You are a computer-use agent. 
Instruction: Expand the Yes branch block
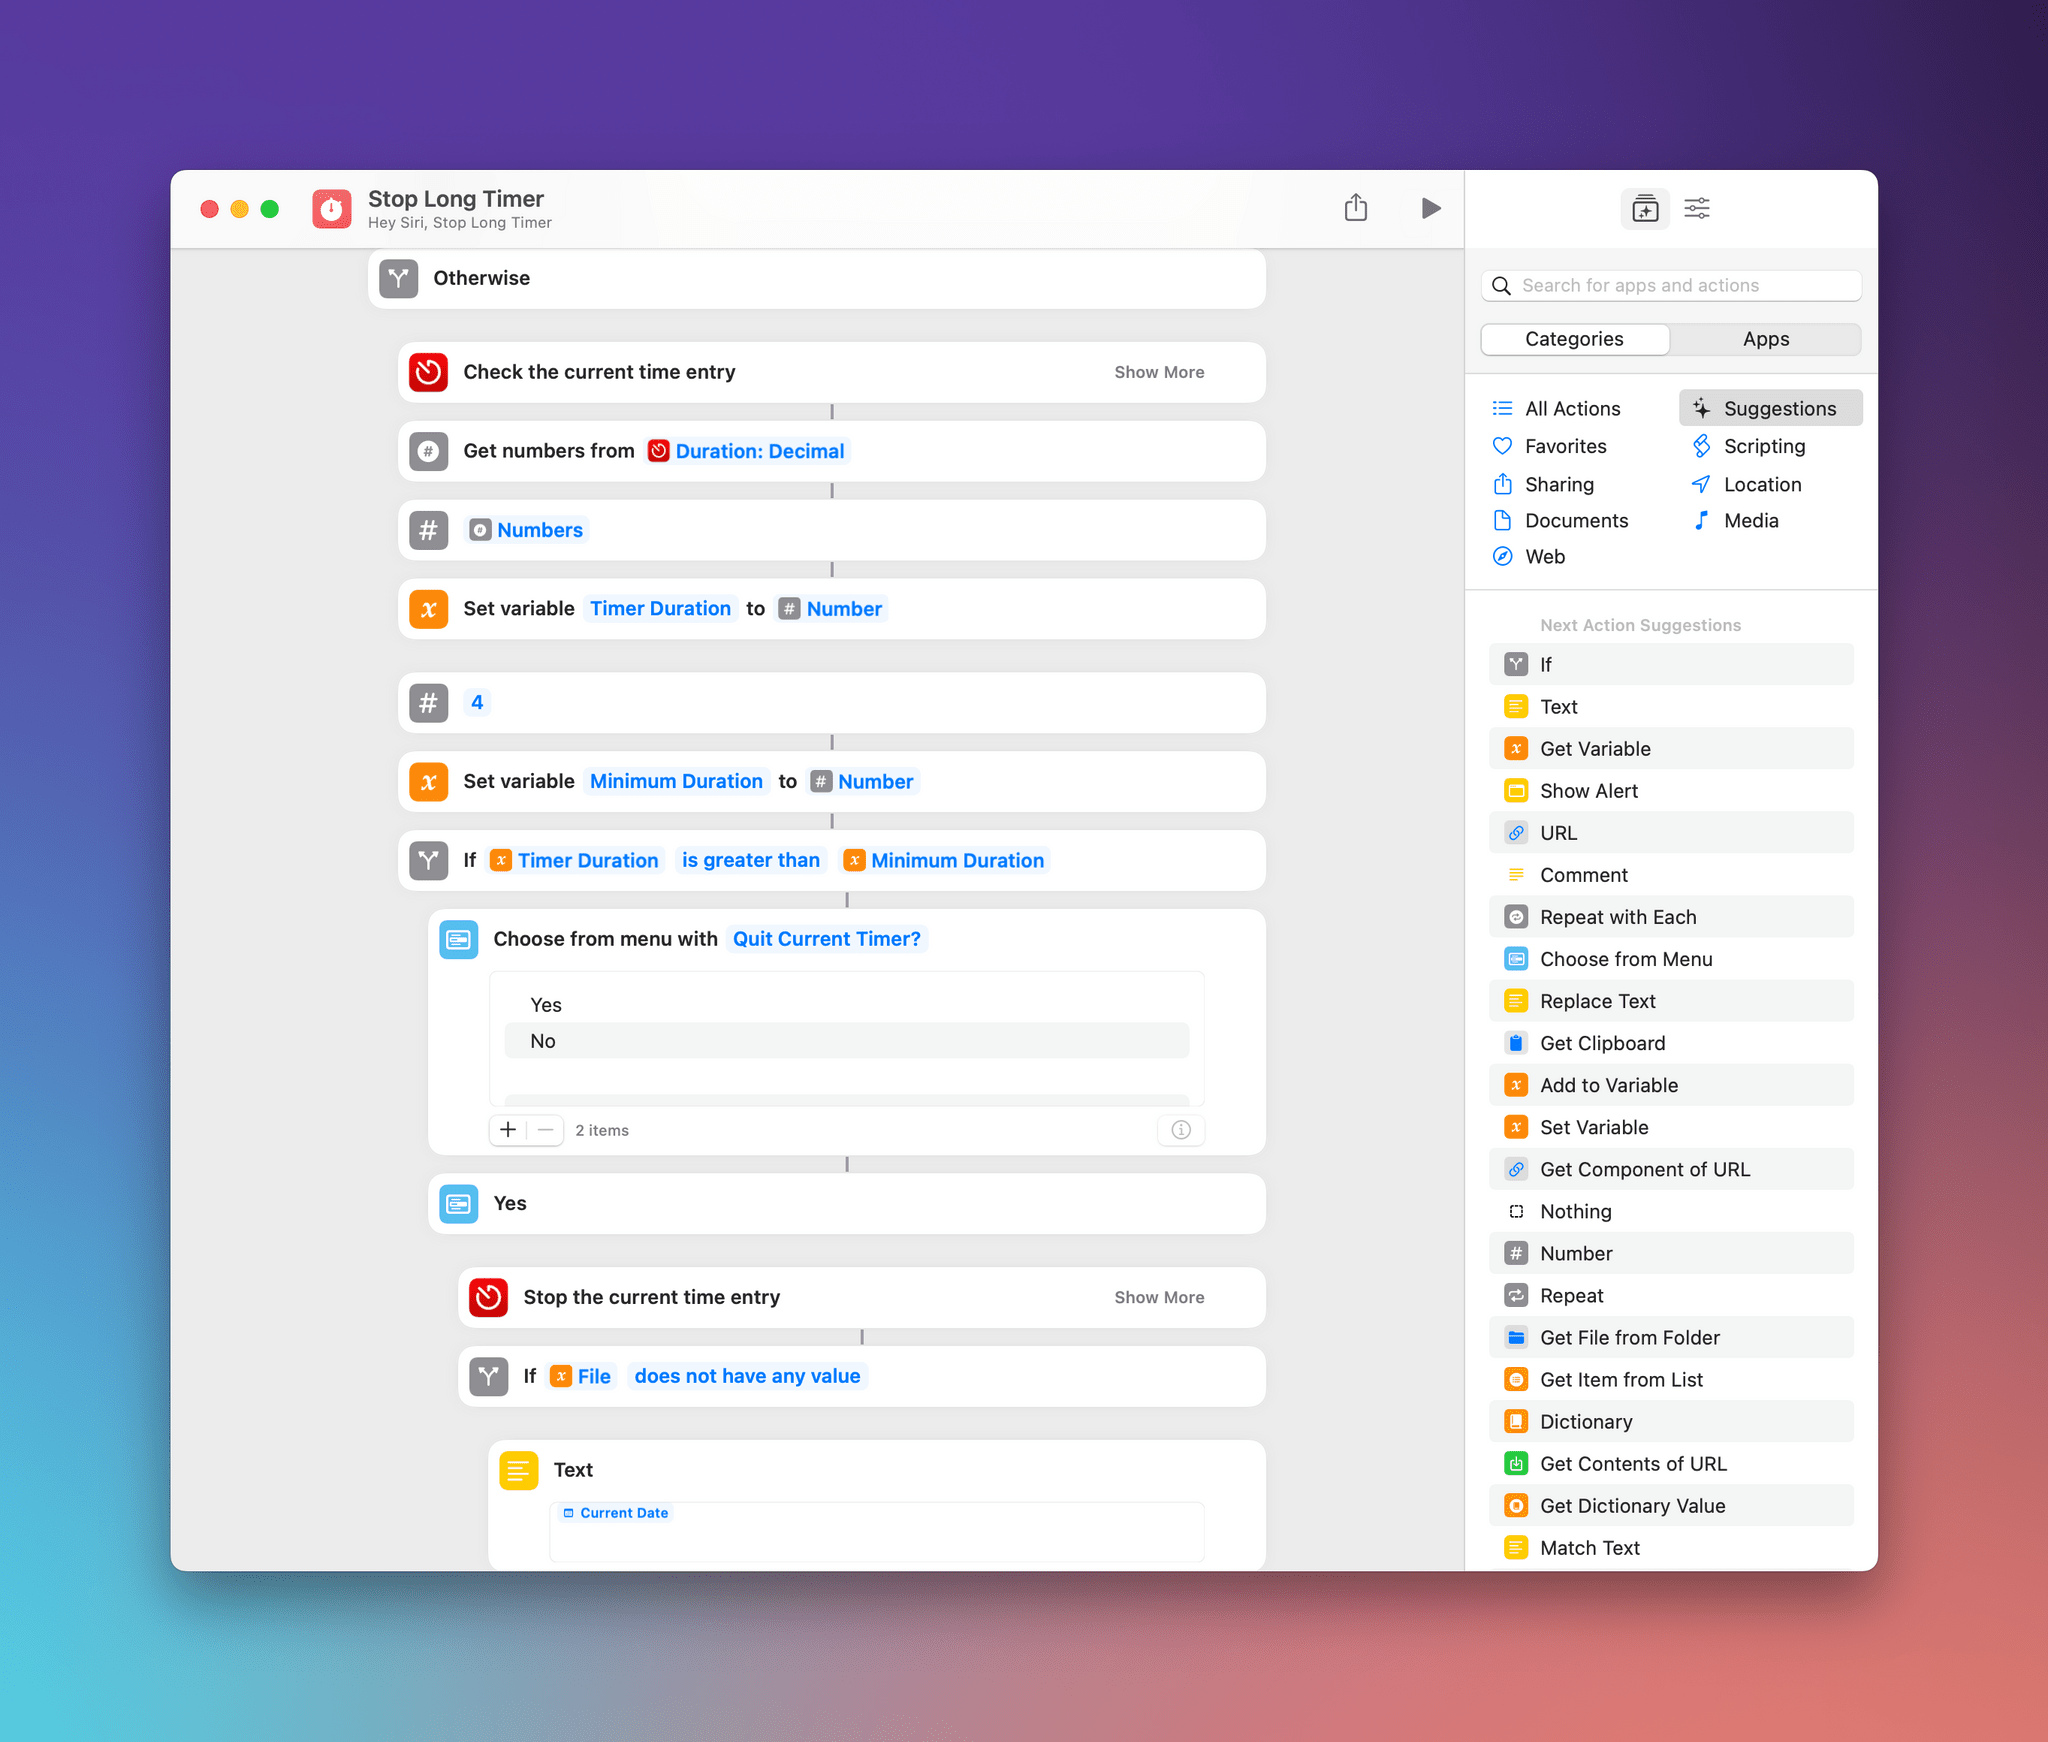(847, 1205)
